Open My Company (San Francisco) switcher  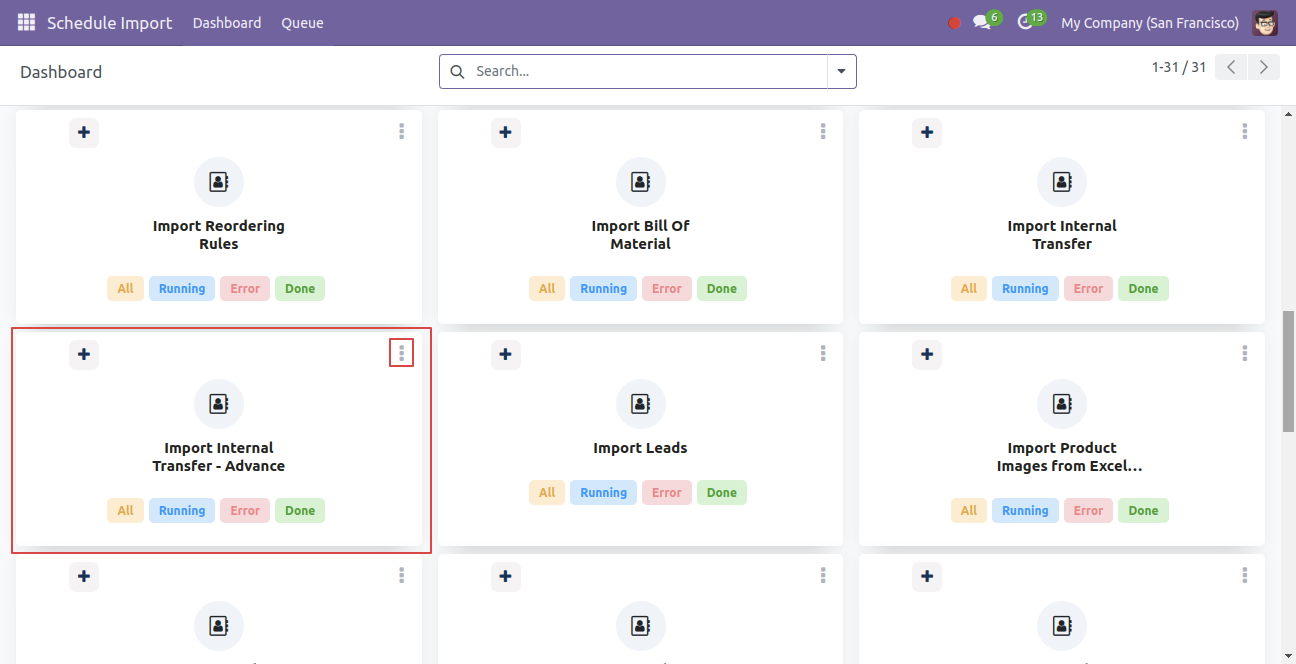[x=1150, y=23]
